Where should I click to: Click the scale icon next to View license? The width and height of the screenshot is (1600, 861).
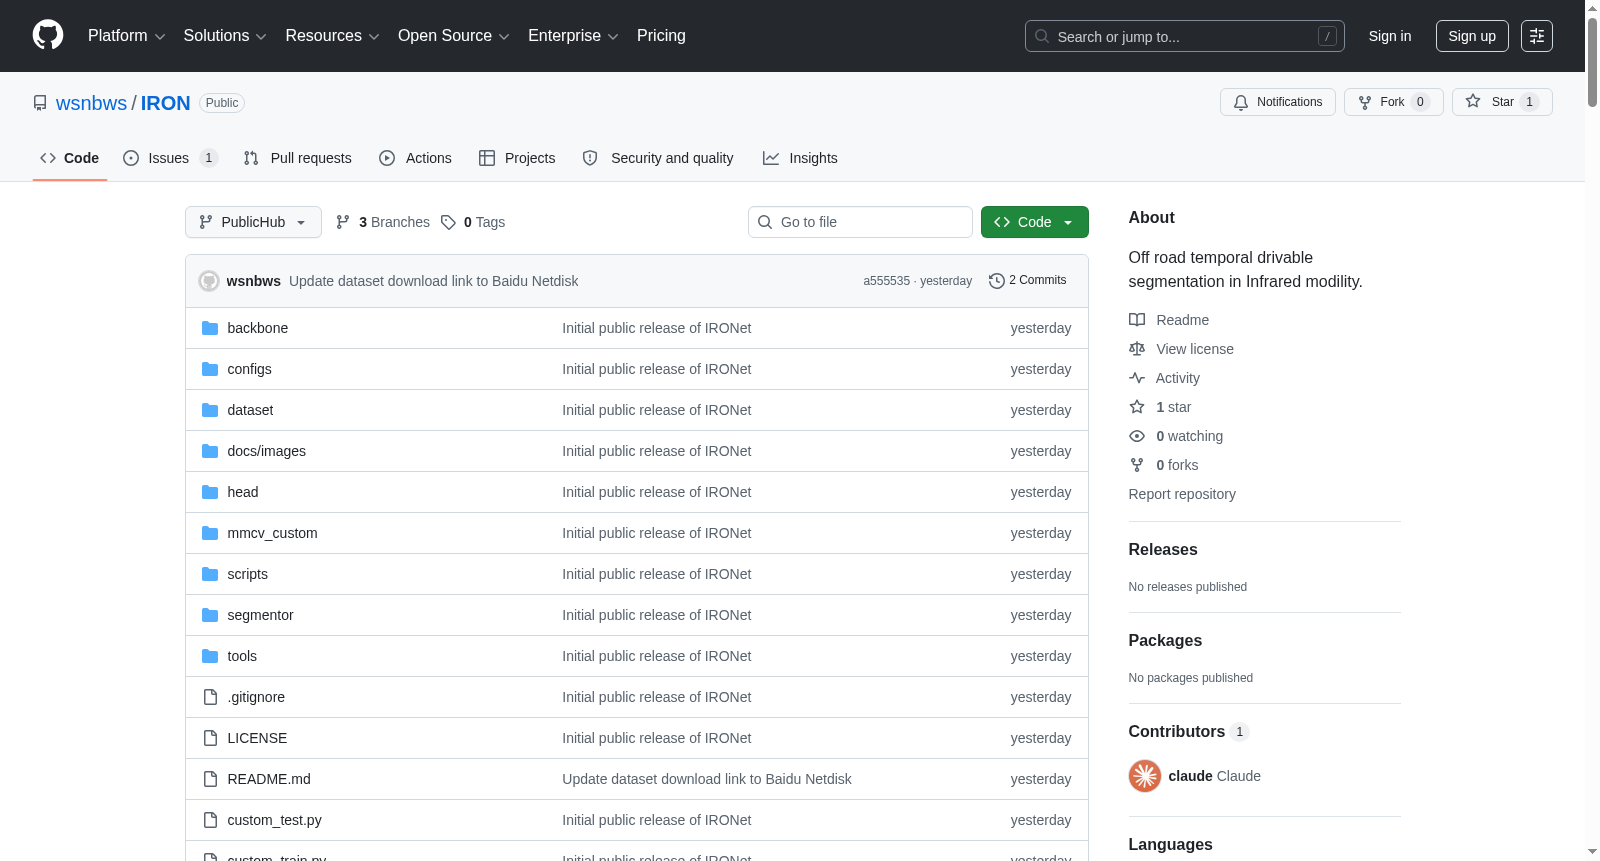pos(1137,349)
